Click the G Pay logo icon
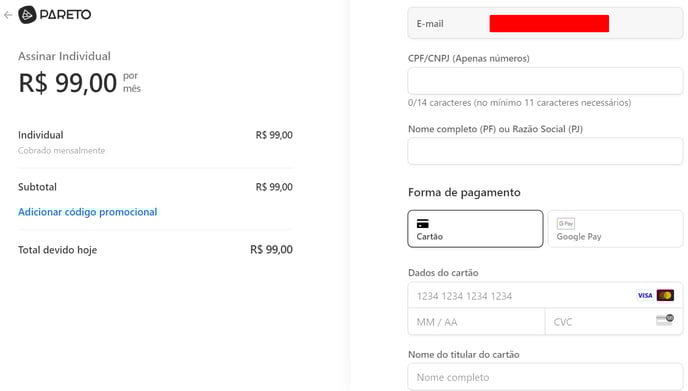The width and height of the screenshot is (688, 391). [x=566, y=223]
